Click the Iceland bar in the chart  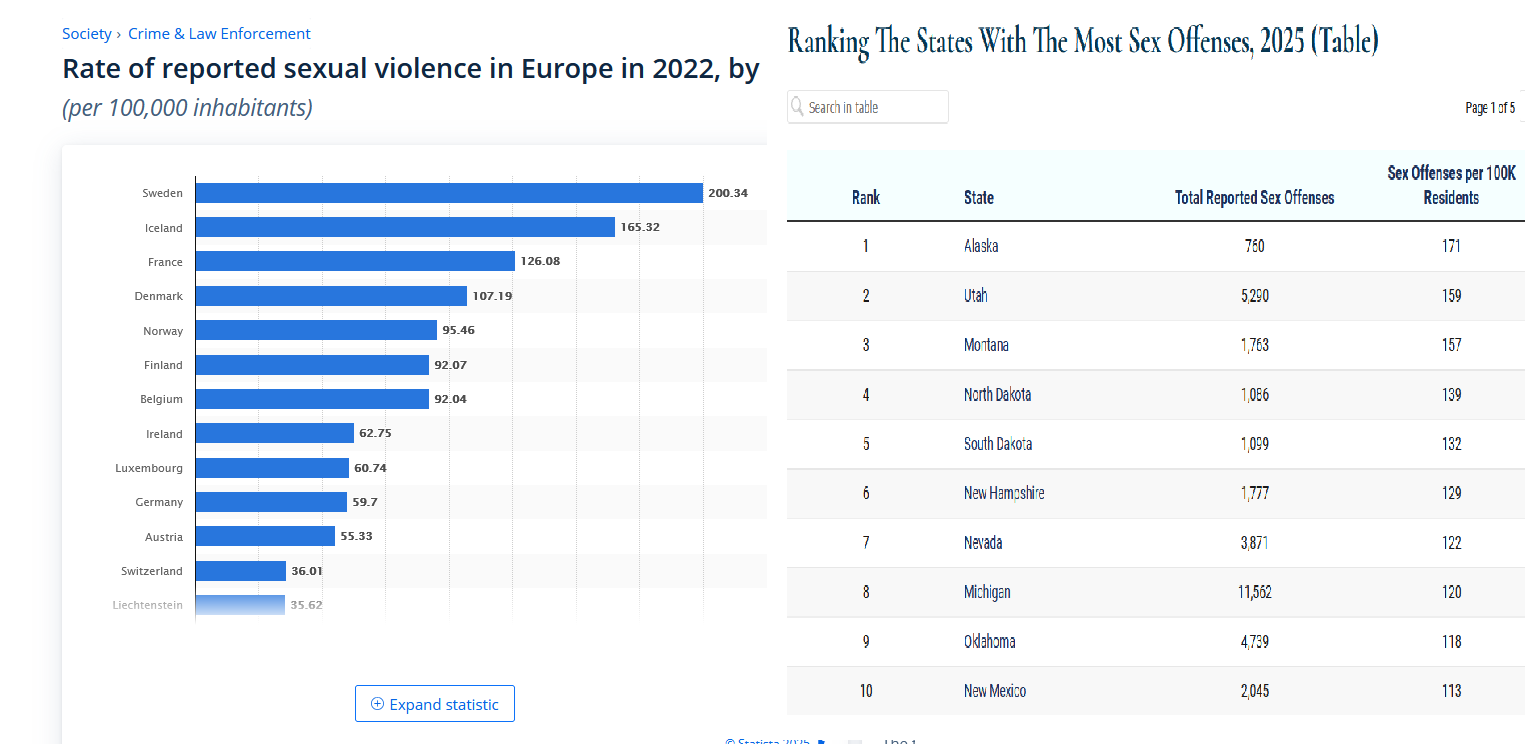point(405,227)
